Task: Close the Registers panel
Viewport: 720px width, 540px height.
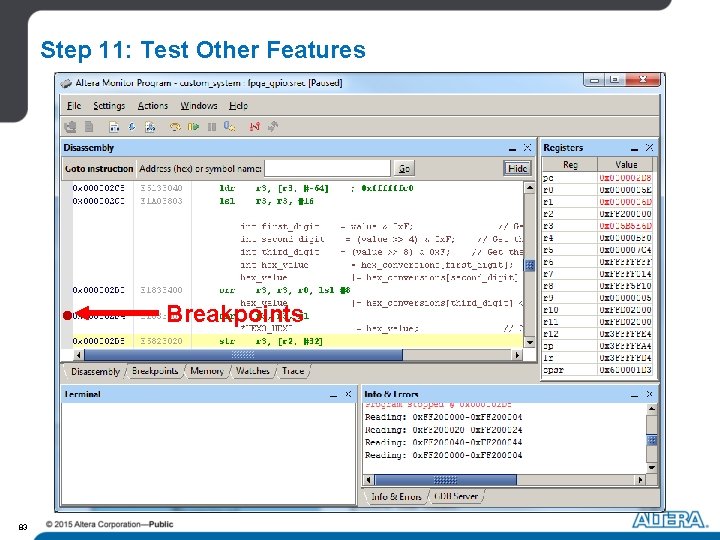Action: pos(649,147)
